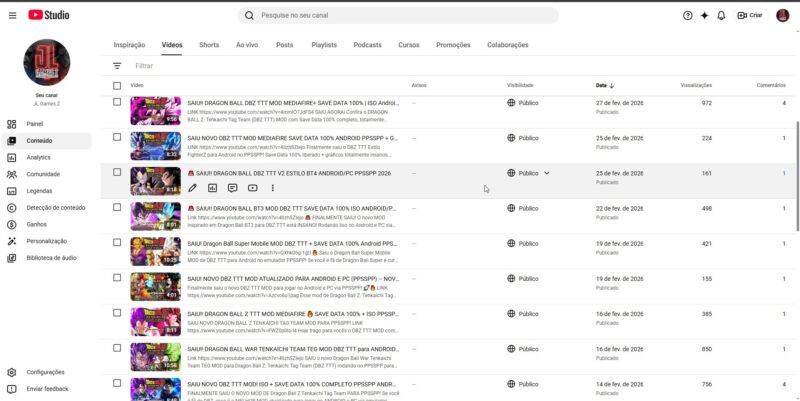Open Enviar feedback in the sidebar
Image resolution: width=800 pixels, height=401 pixels.
46,389
